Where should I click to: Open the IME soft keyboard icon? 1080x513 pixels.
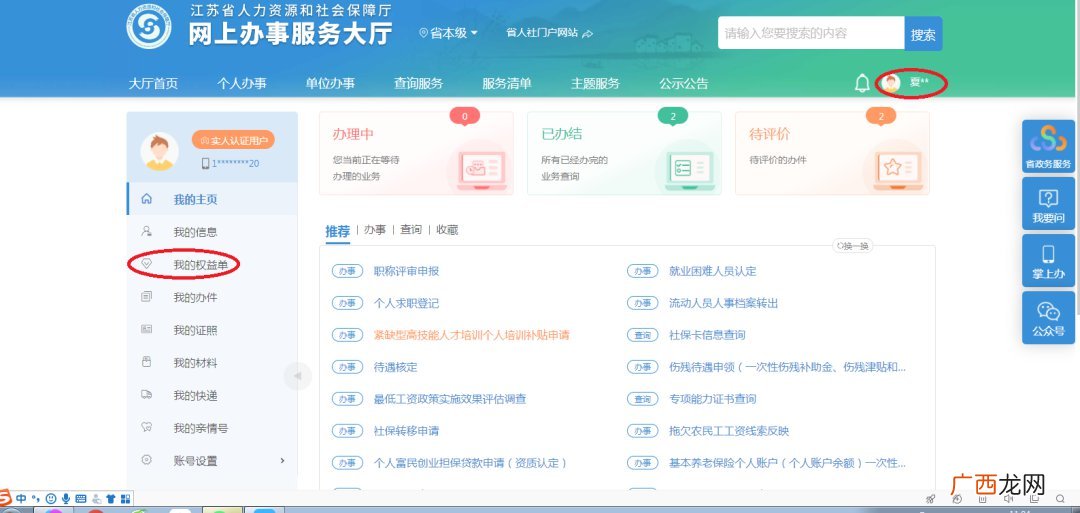coord(81,498)
